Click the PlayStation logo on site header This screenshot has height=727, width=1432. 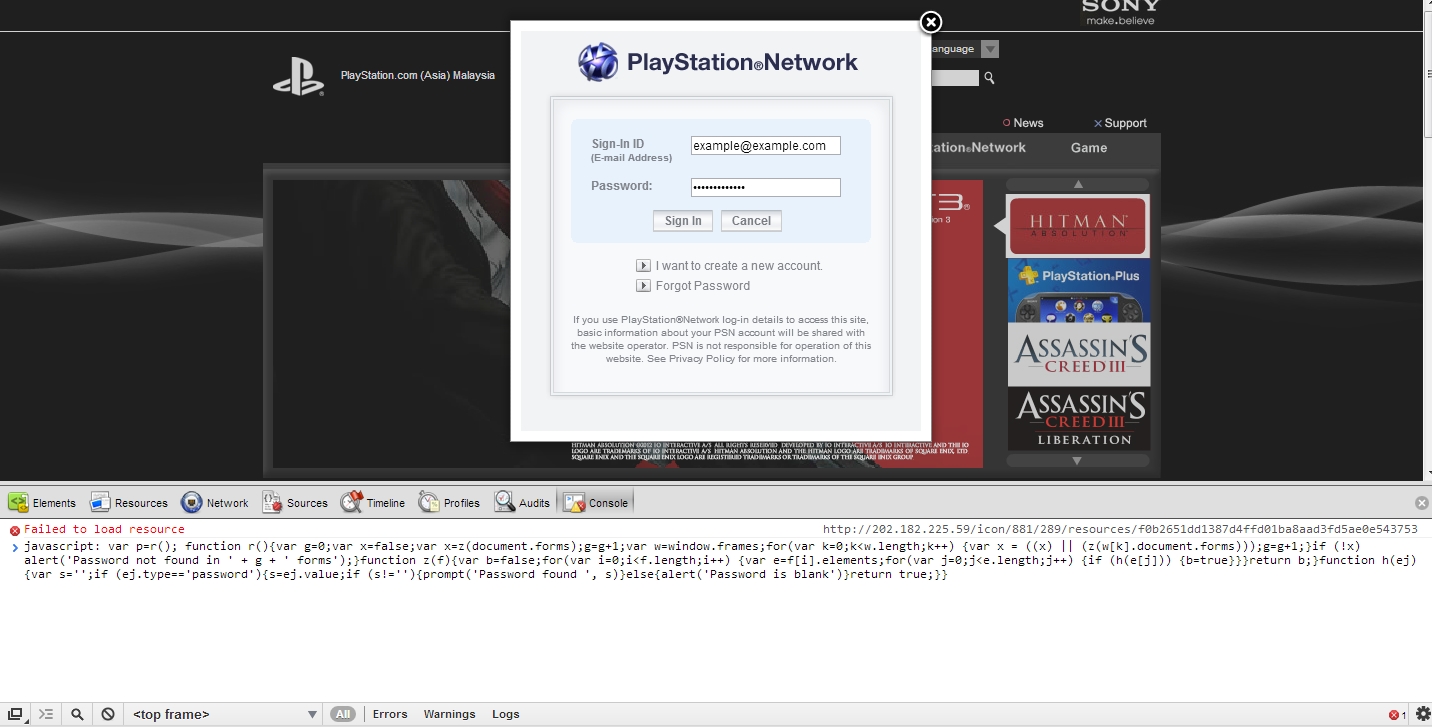pyautogui.click(x=298, y=76)
